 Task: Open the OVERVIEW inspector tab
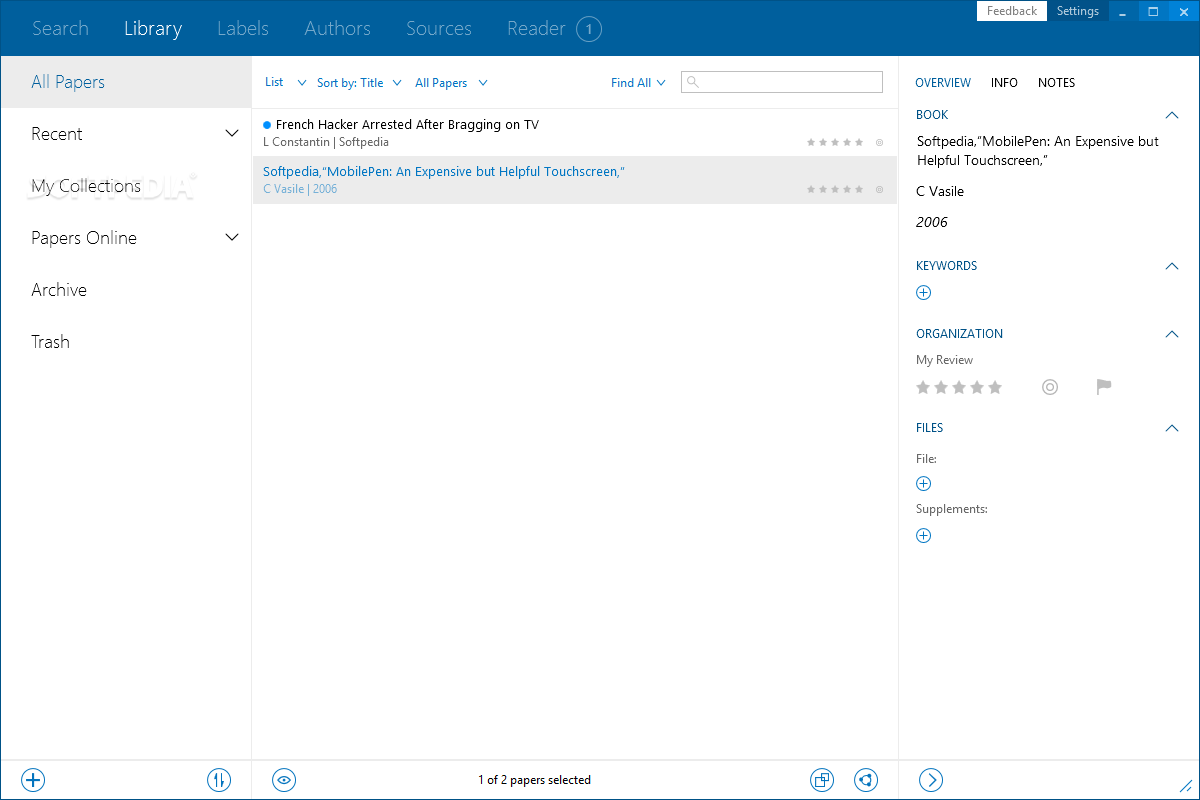(x=943, y=83)
